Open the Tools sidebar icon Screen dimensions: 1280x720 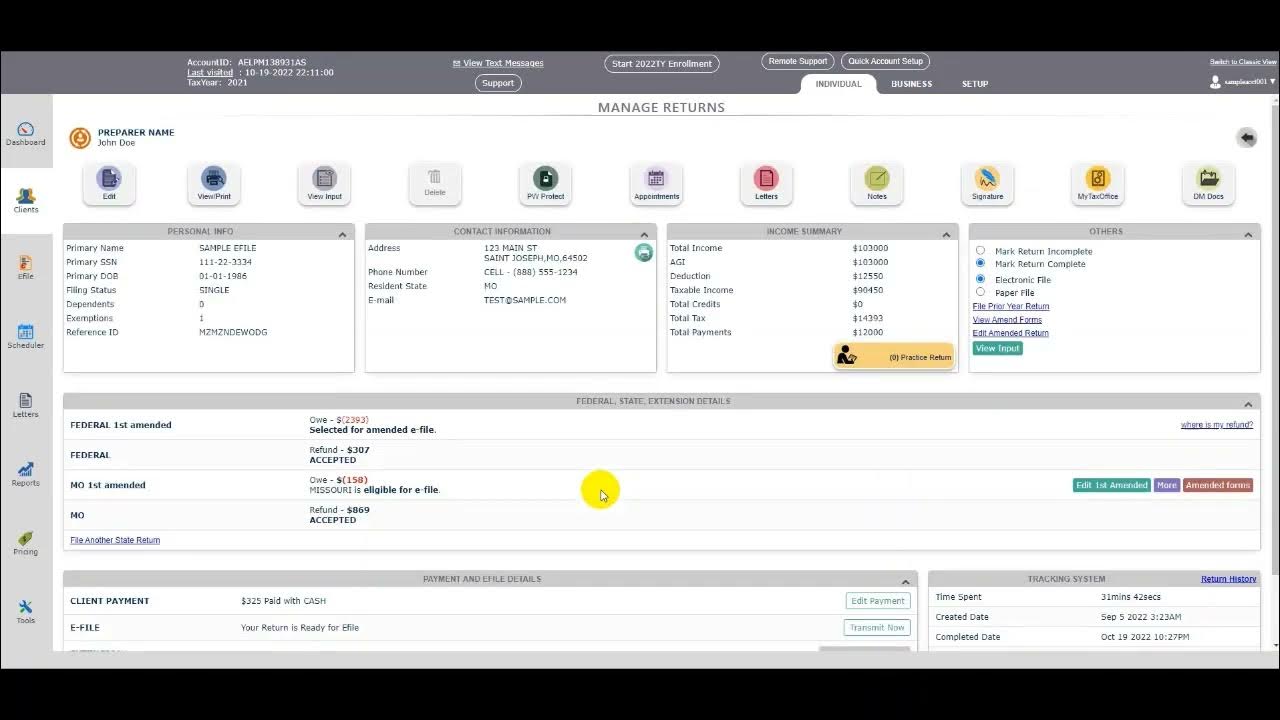pyautogui.click(x=25, y=612)
